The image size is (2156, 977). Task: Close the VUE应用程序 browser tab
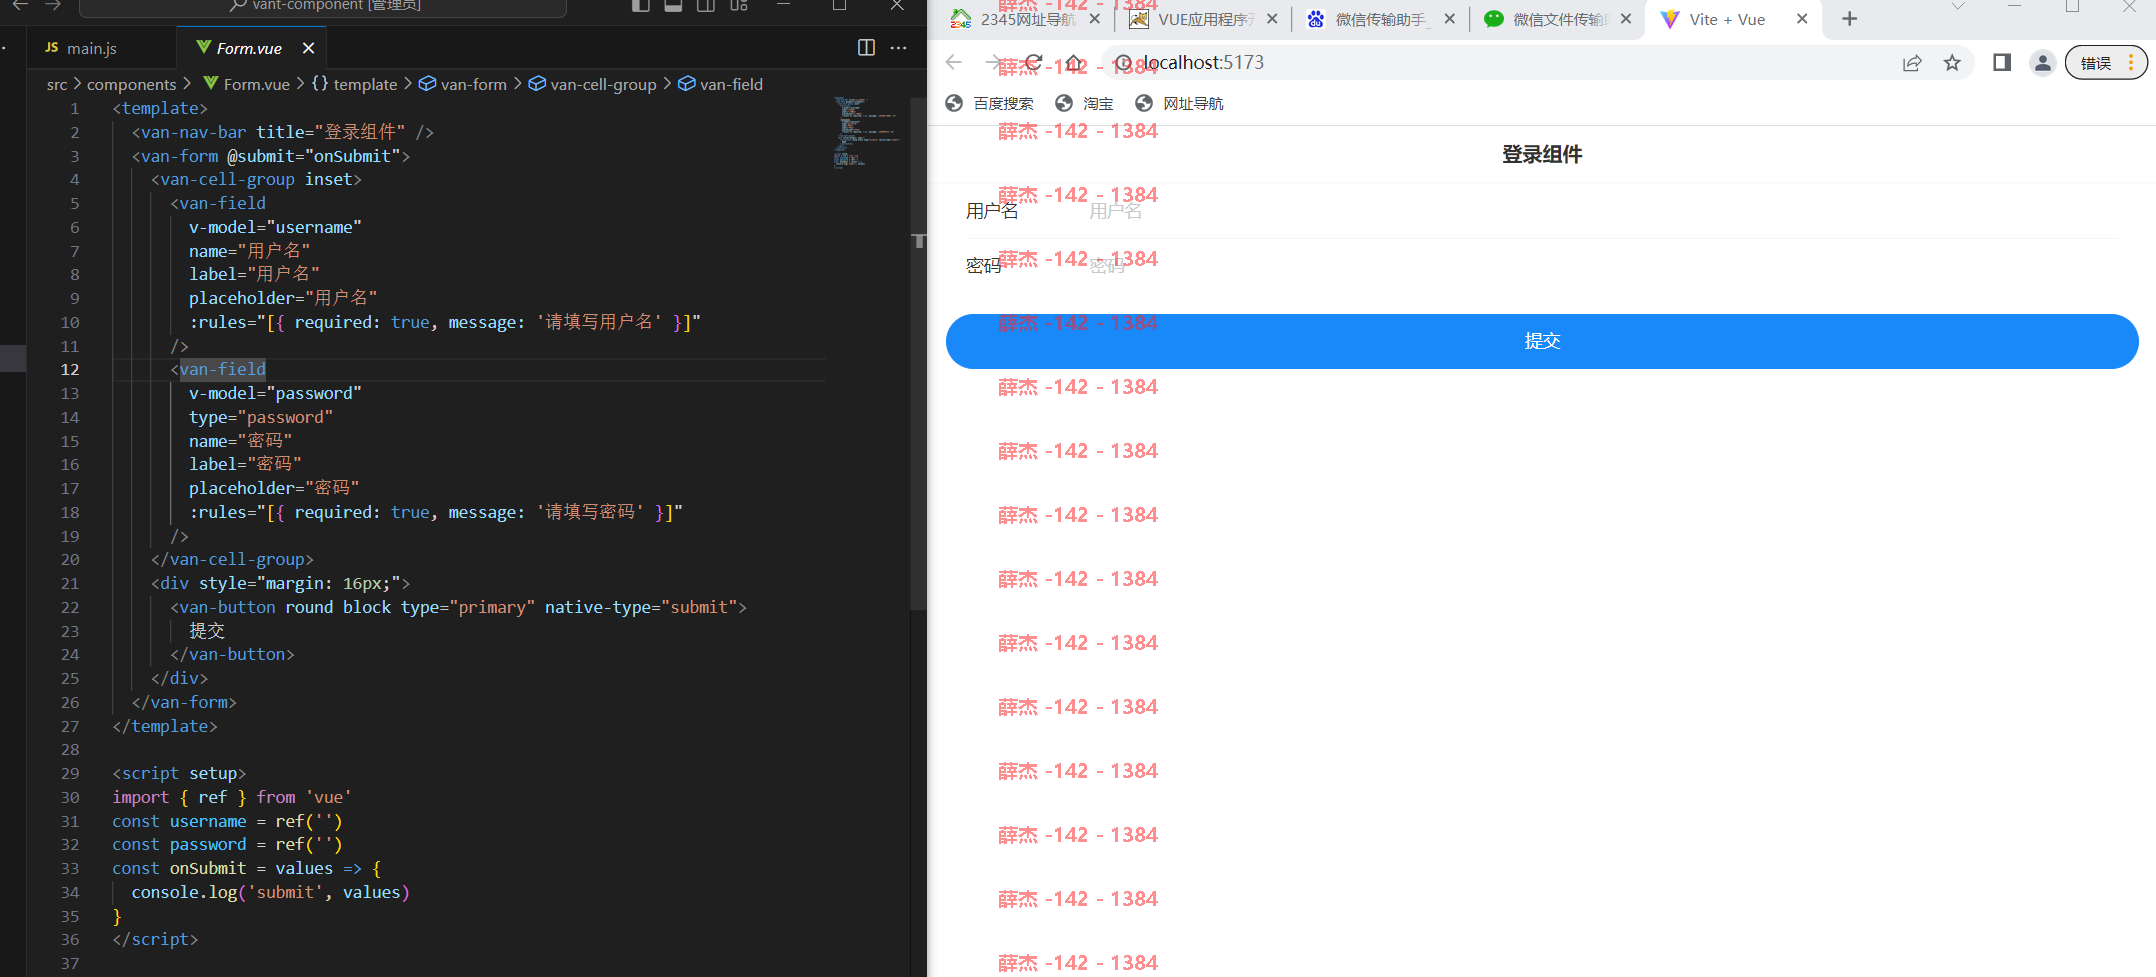1272,19
